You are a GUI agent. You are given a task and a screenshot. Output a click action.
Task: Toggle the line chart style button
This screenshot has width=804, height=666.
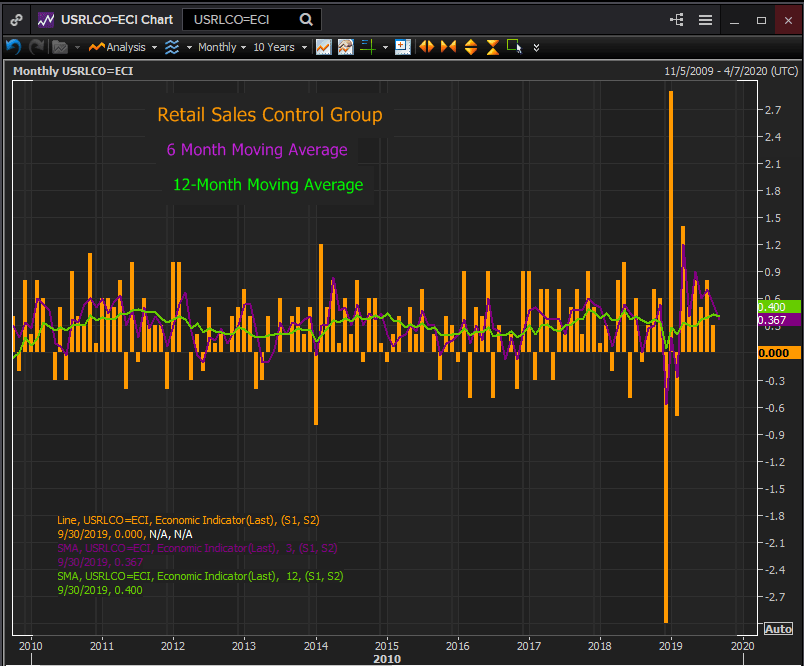tap(323, 47)
